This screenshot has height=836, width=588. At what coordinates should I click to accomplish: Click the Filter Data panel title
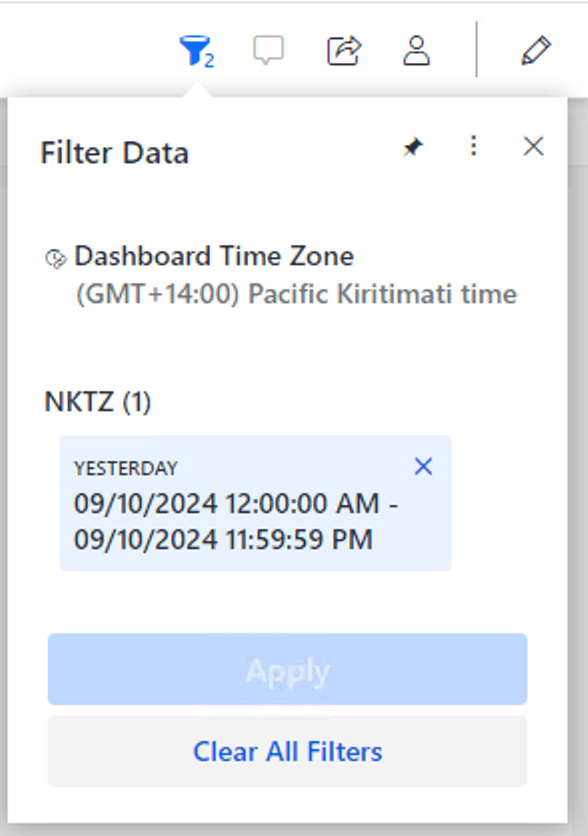pyautogui.click(x=115, y=153)
